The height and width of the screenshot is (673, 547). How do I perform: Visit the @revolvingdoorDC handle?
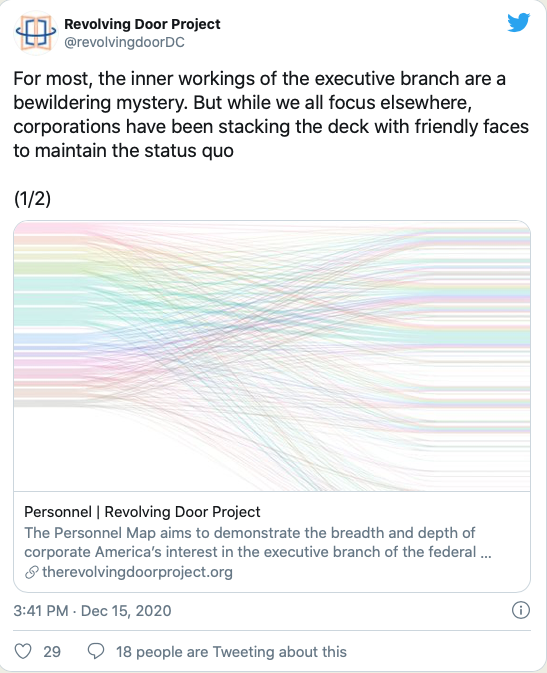click(125, 42)
